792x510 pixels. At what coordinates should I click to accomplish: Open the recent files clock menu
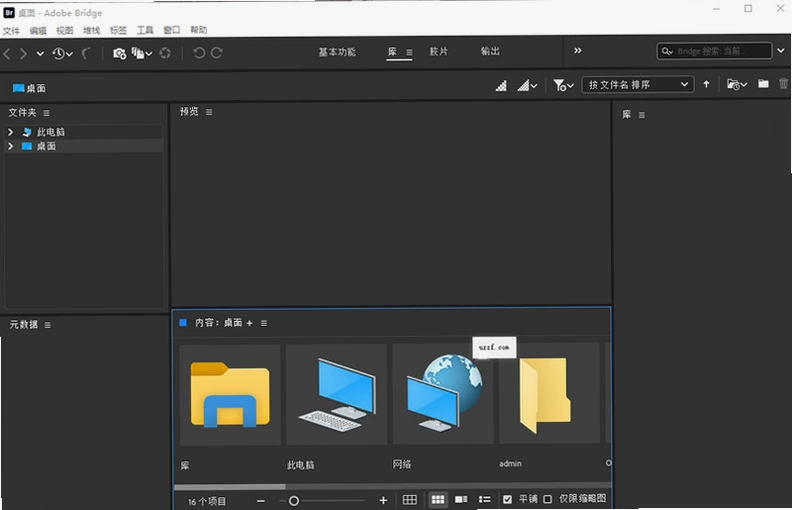[x=62, y=53]
